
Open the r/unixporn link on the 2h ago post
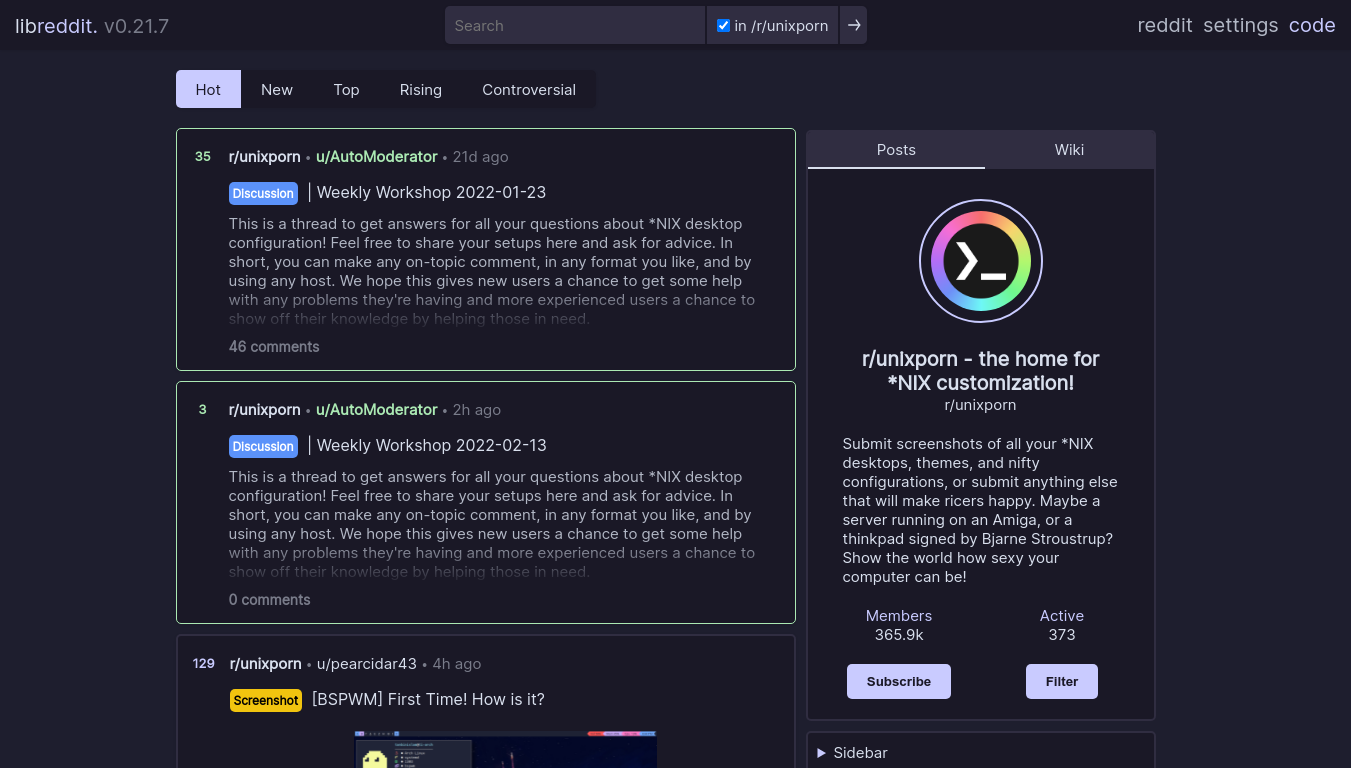coord(265,409)
